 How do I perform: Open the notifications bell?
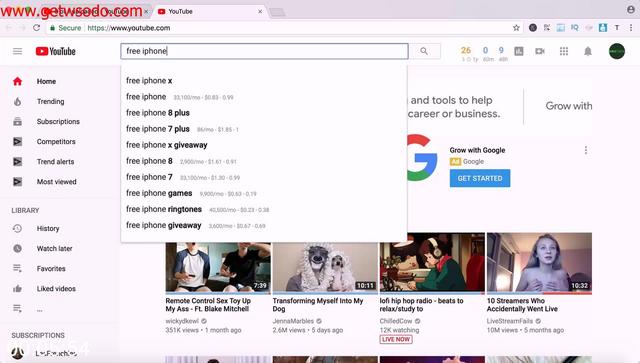pos(588,51)
